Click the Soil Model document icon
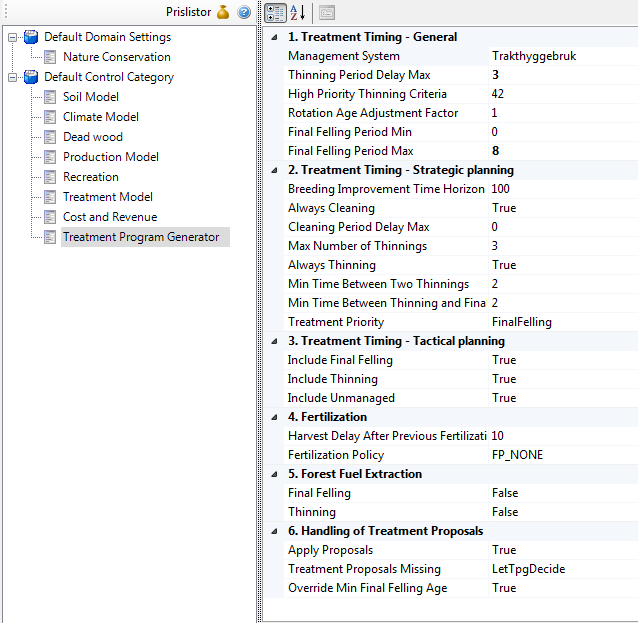Image resolution: width=638 pixels, height=623 pixels. tap(49, 97)
